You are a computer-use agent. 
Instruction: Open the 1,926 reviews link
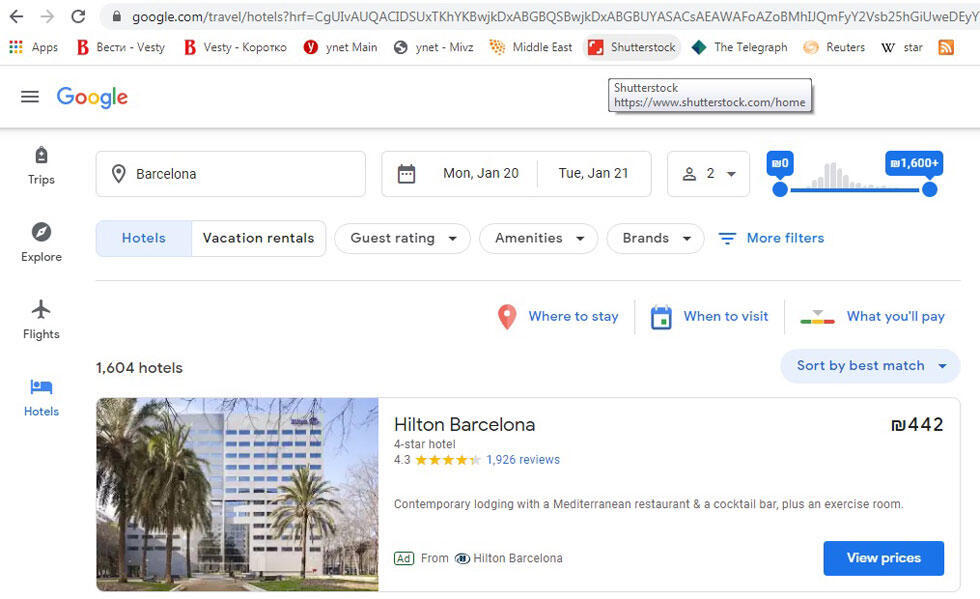click(x=523, y=460)
